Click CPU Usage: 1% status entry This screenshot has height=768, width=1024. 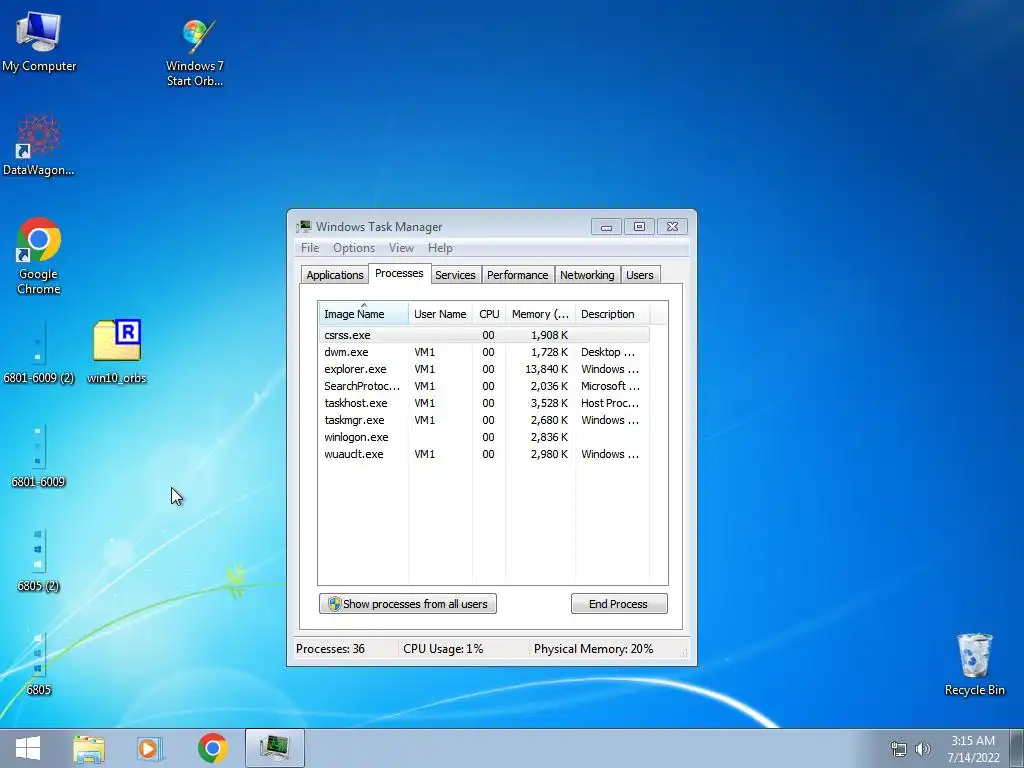point(443,648)
